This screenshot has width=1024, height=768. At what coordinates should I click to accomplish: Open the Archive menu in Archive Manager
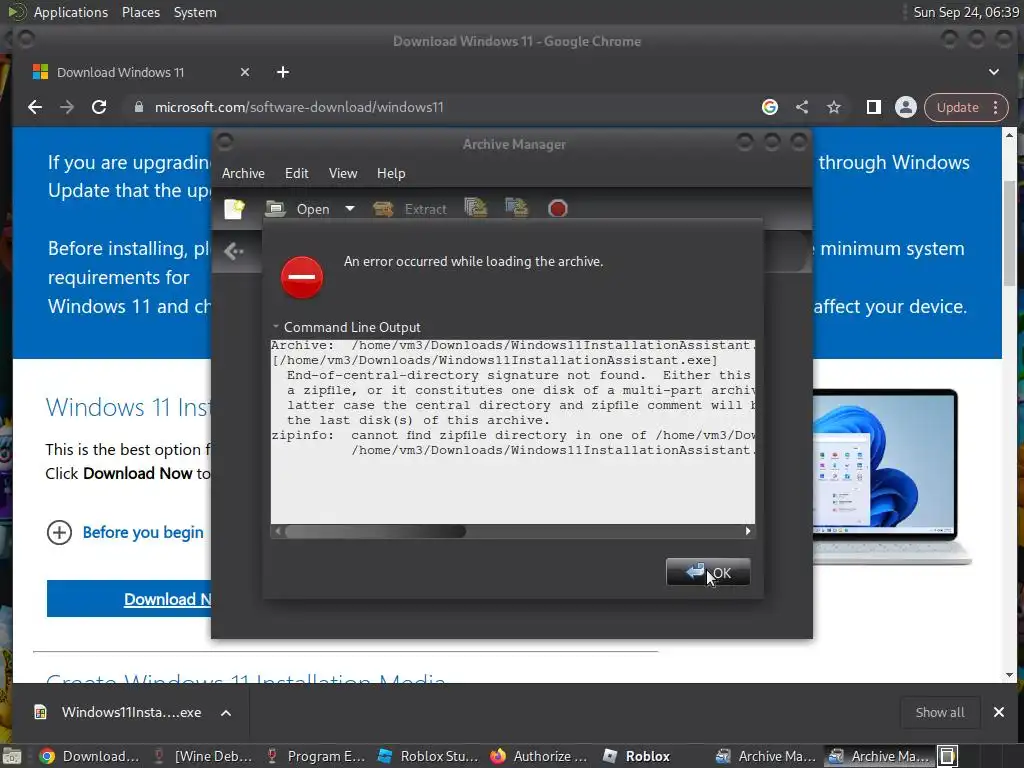pyautogui.click(x=243, y=173)
